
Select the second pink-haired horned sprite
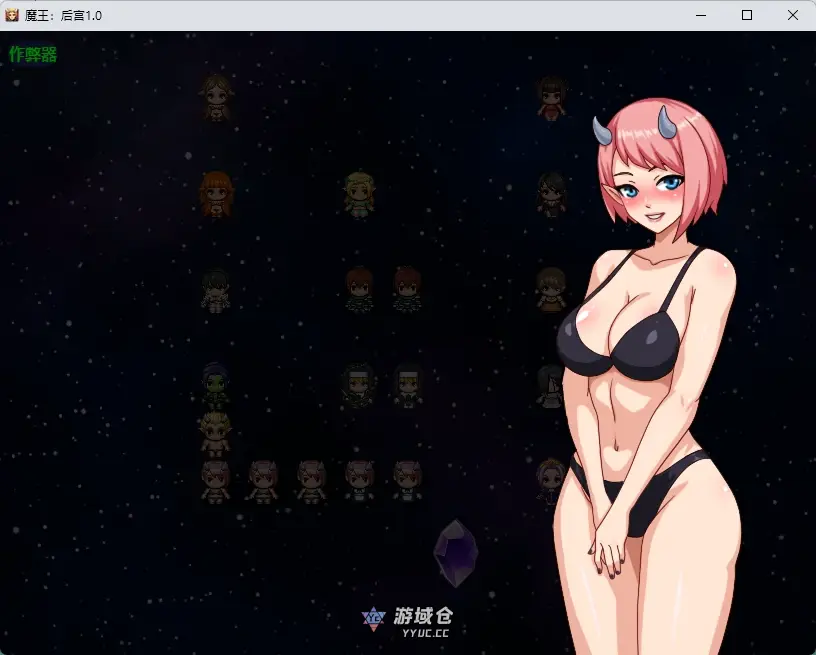pos(263,482)
